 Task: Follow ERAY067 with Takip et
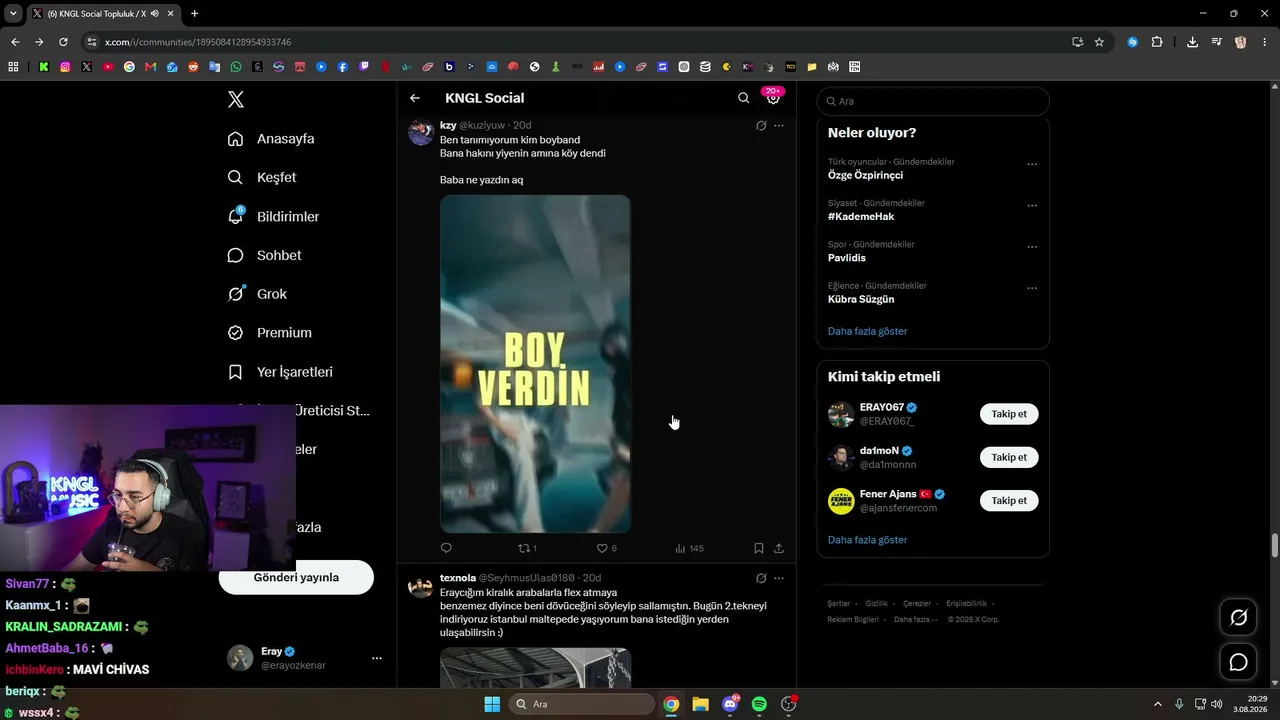(1009, 414)
